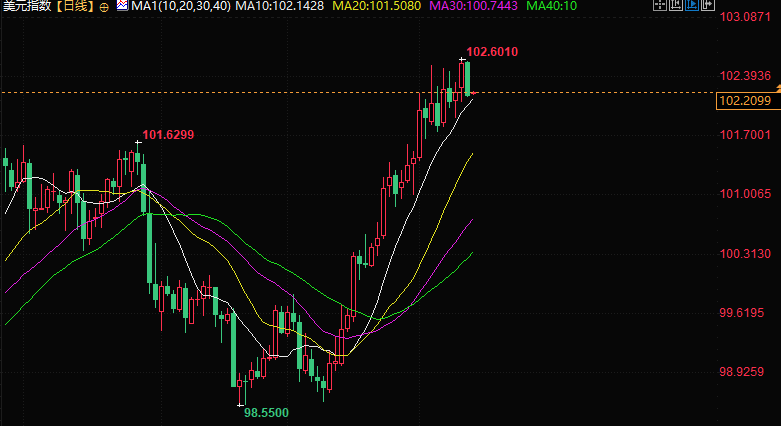Click the 101.7001 axis value
The image size is (781, 426).
745,135
